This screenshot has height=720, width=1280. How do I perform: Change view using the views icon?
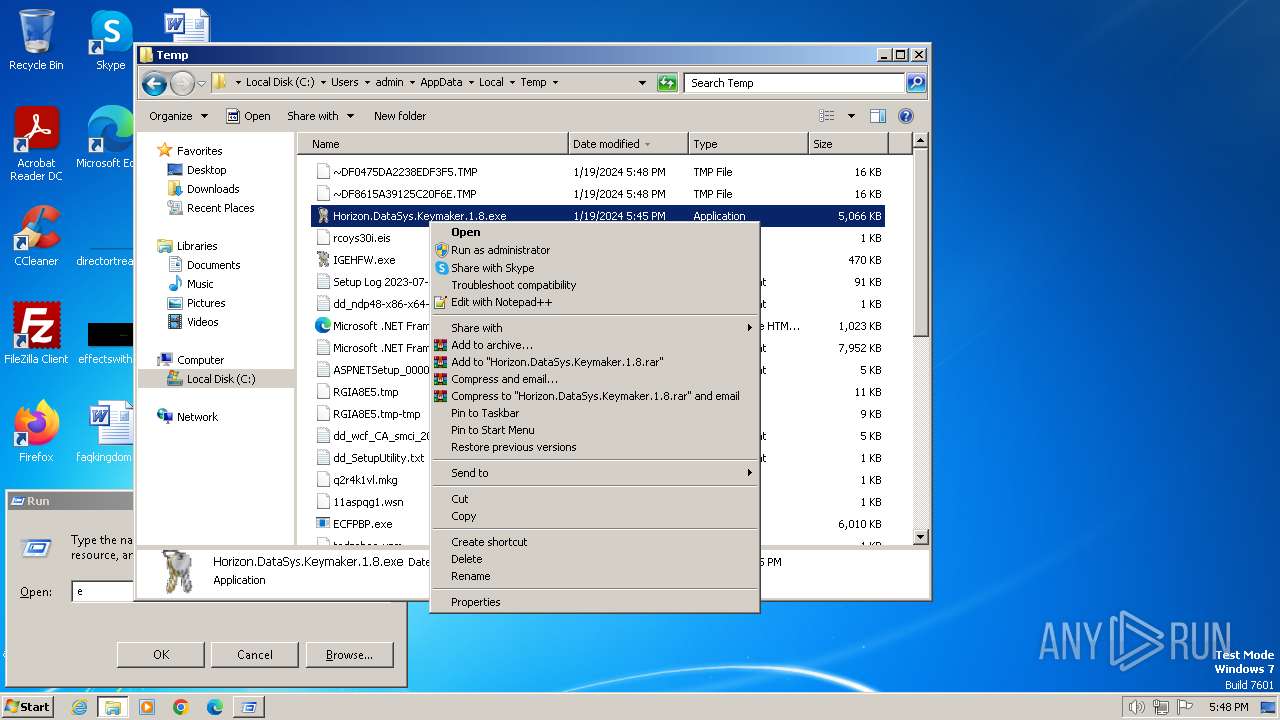click(x=826, y=116)
